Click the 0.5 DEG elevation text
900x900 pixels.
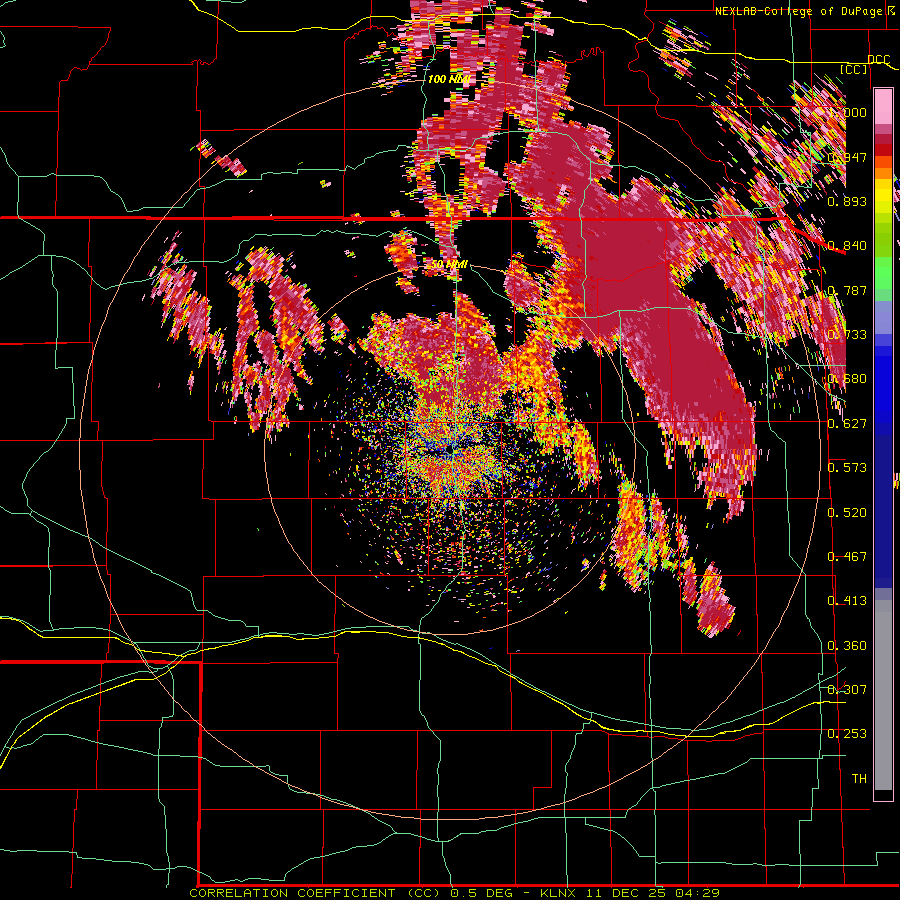point(482,893)
